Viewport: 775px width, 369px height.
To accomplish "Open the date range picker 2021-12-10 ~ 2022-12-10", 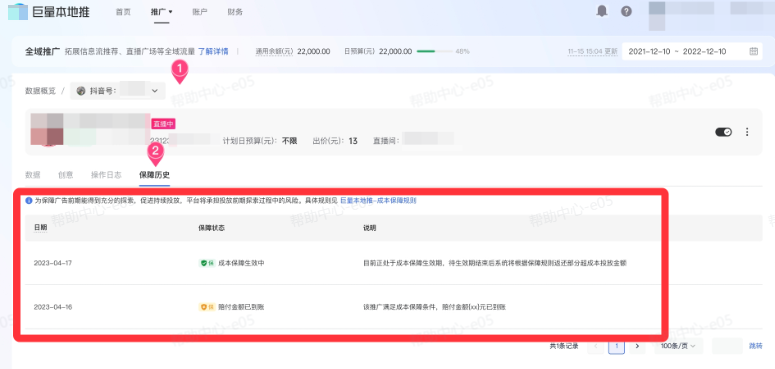I will (691, 51).
